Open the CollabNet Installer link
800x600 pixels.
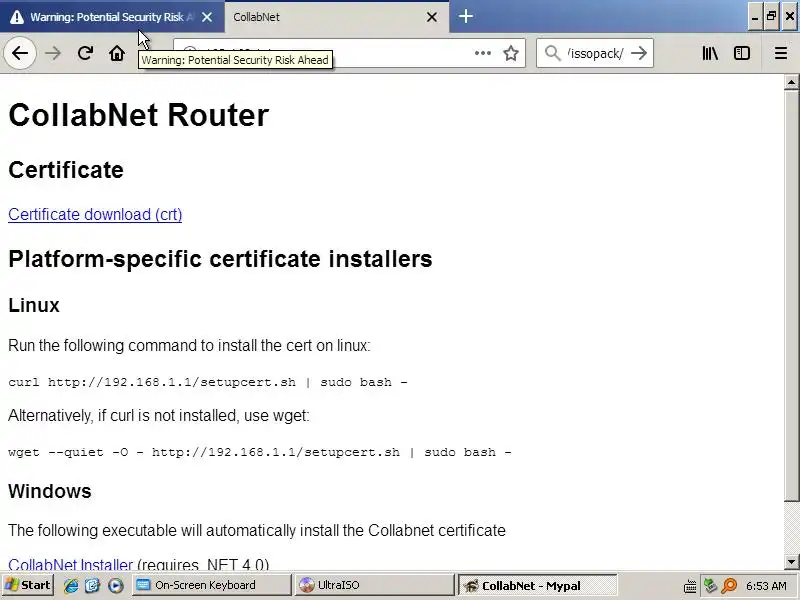pos(70,563)
